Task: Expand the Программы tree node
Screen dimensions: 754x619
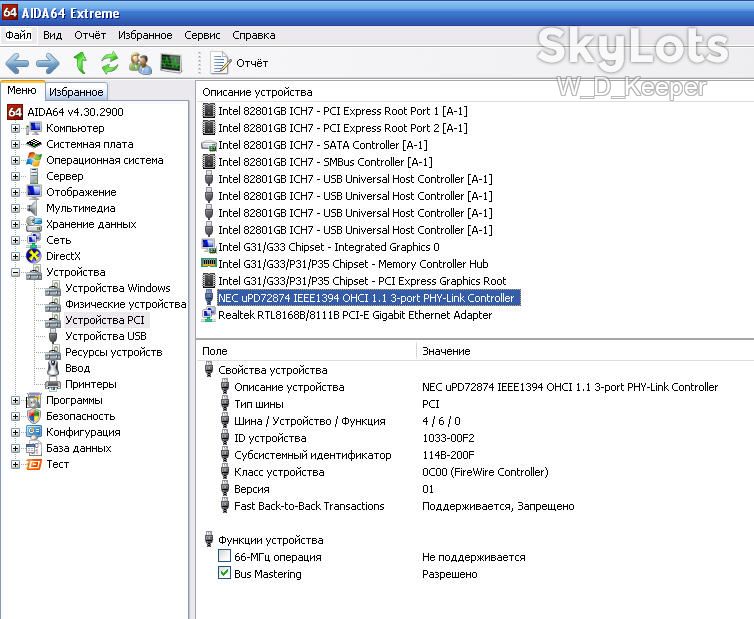Action: coord(15,400)
